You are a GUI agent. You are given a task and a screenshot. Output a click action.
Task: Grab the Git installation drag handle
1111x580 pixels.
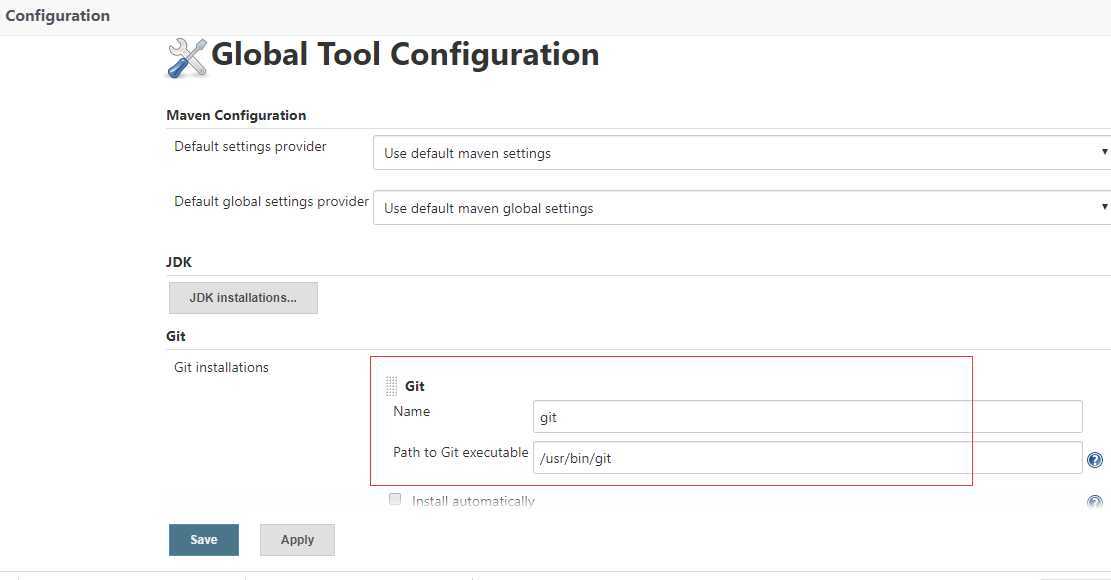[391, 386]
